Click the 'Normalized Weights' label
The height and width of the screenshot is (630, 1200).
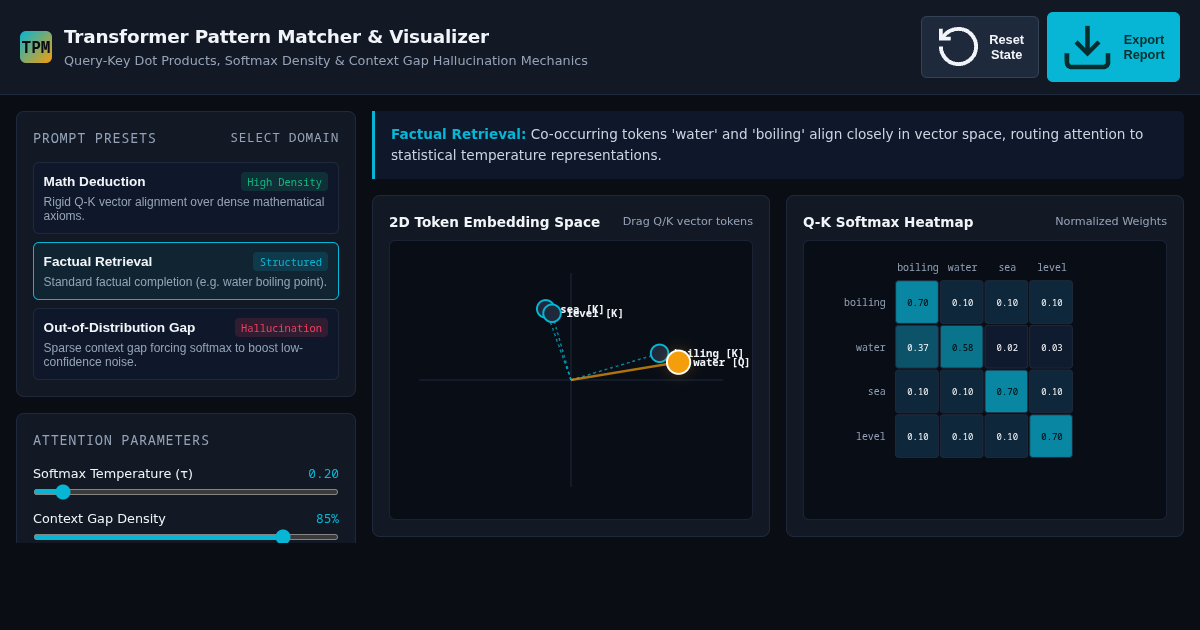[1111, 222]
